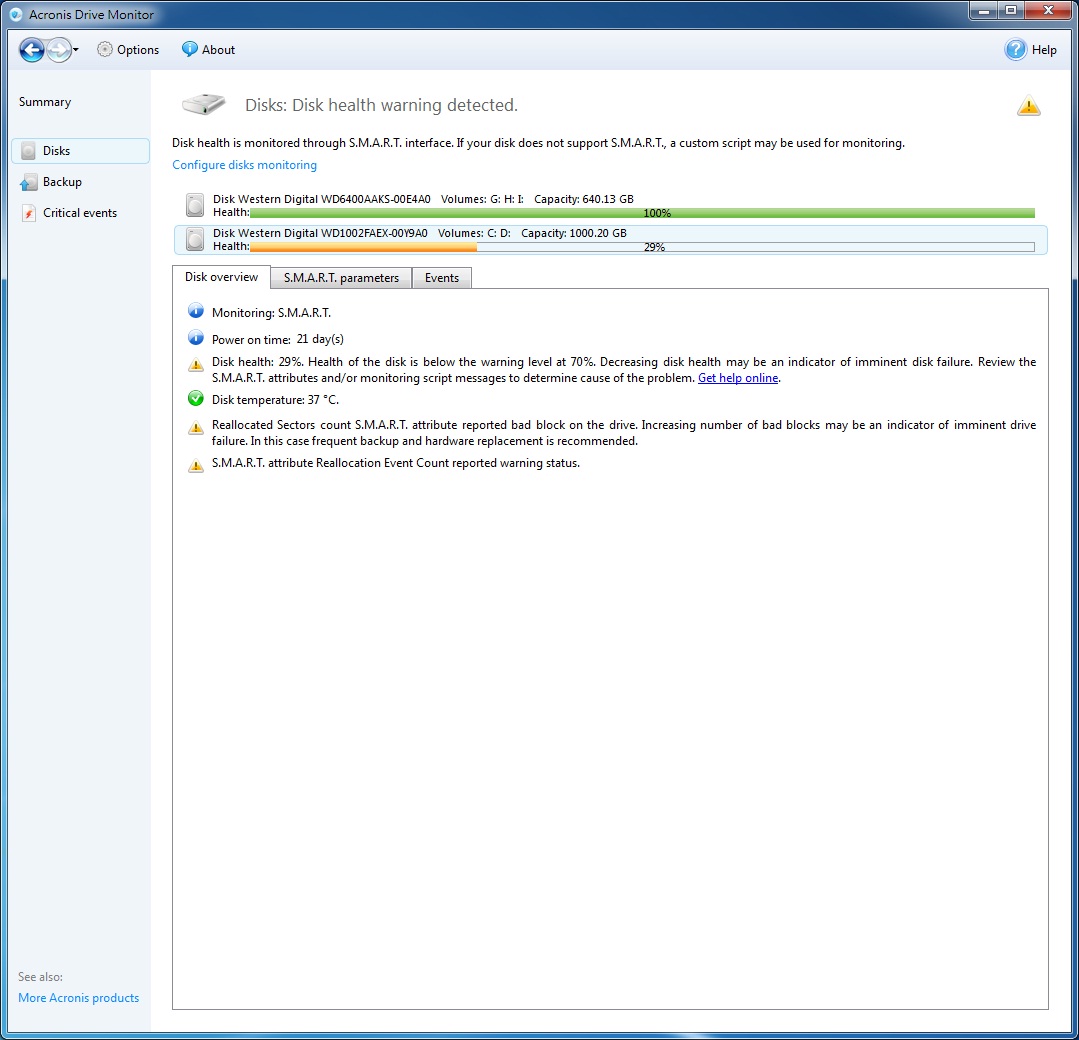Select the 100% health bar
This screenshot has width=1079, height=1040.
pos(642,213)
